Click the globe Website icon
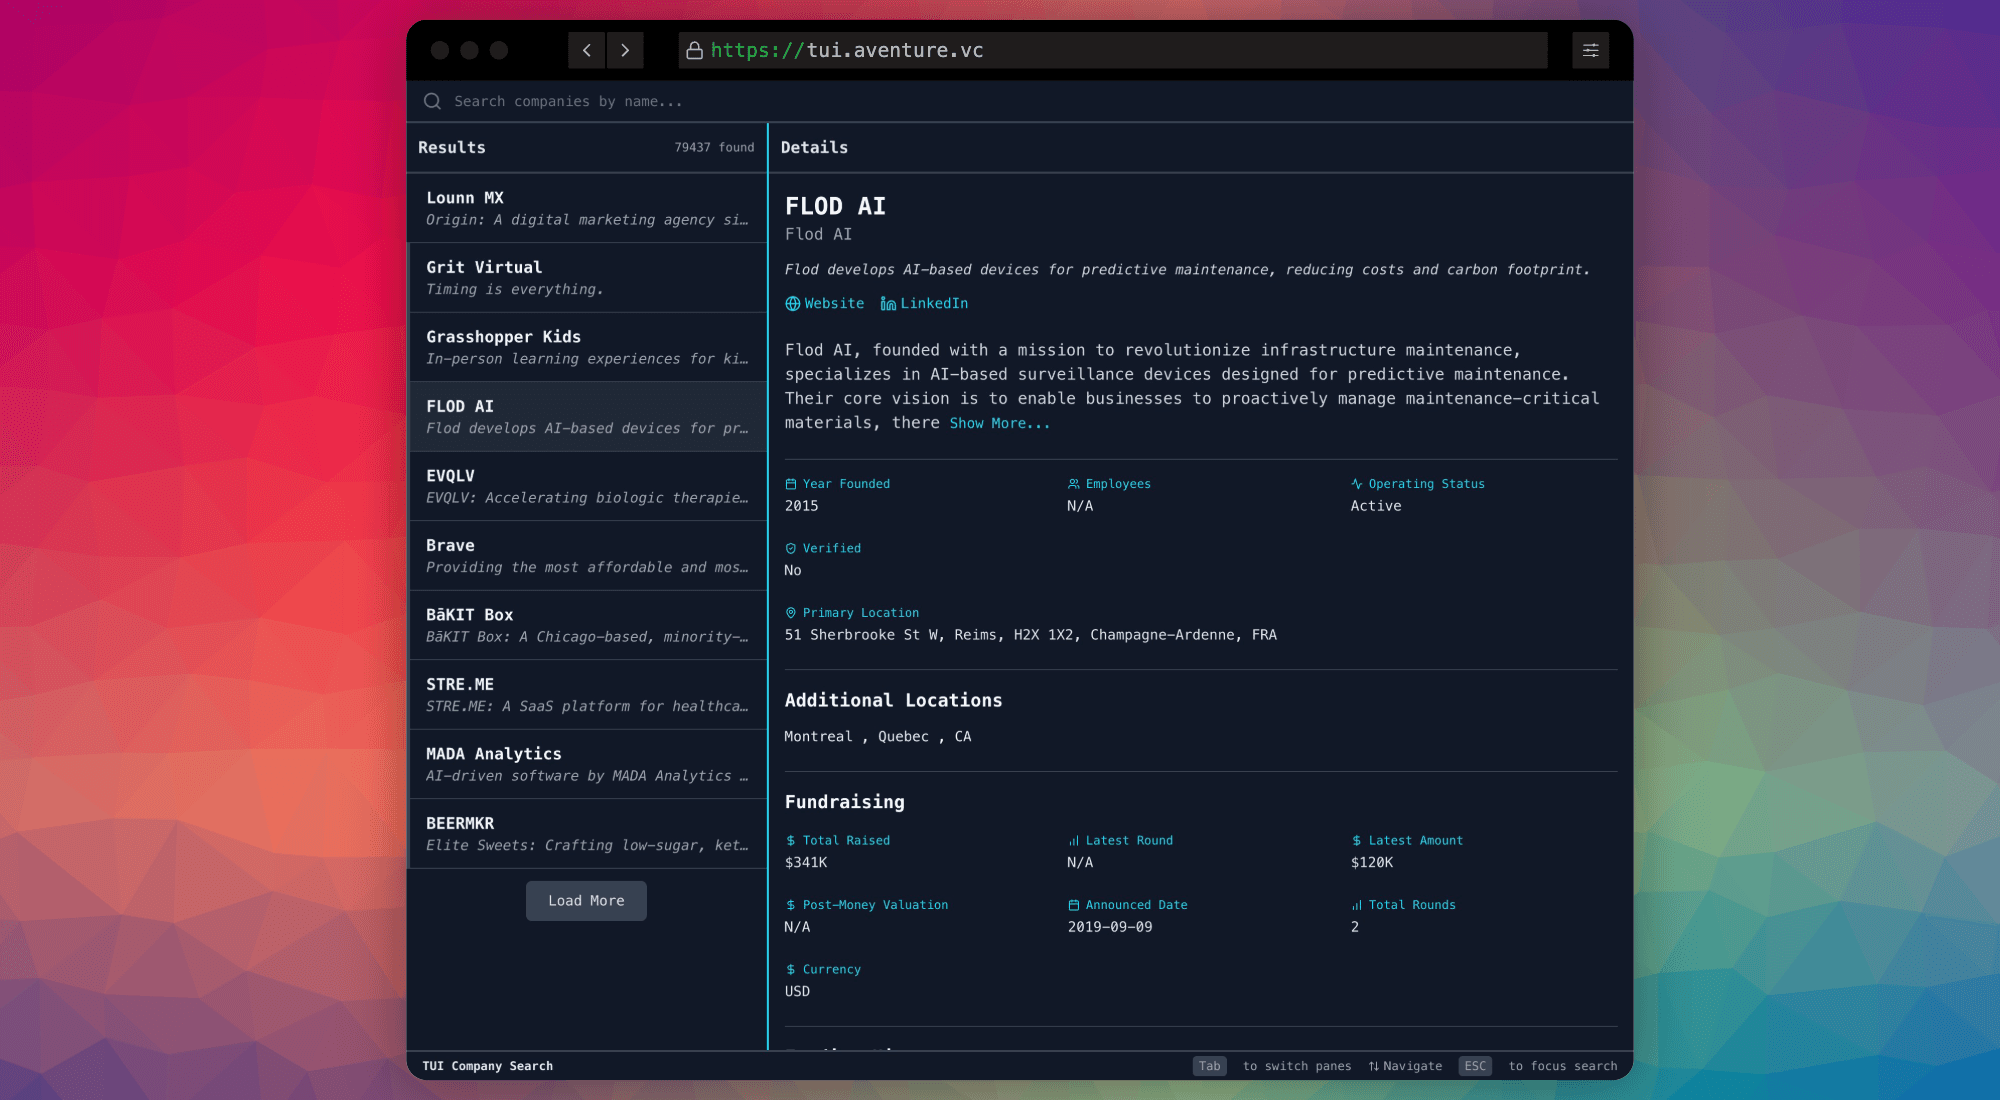The height and width of the screenshot is (1100, 2000). [792, 304]
